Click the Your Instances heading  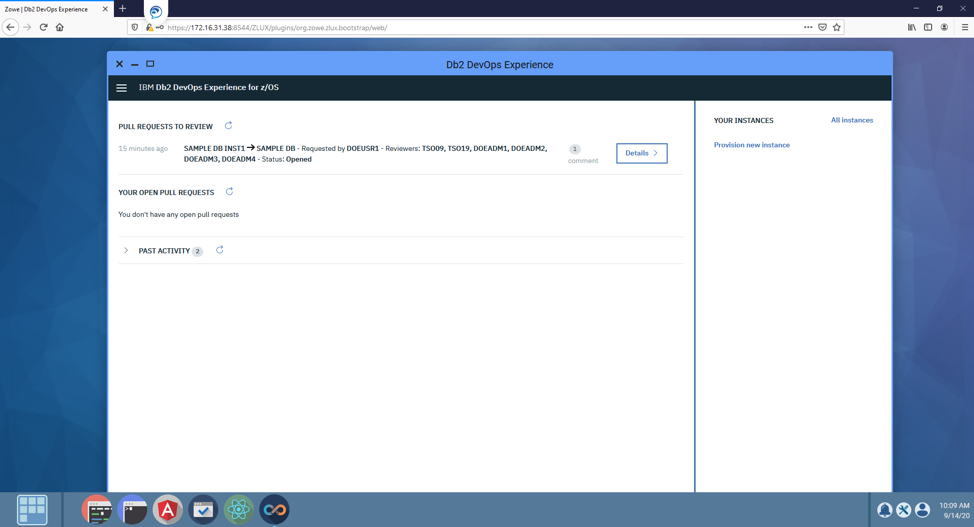pos(744,121)
